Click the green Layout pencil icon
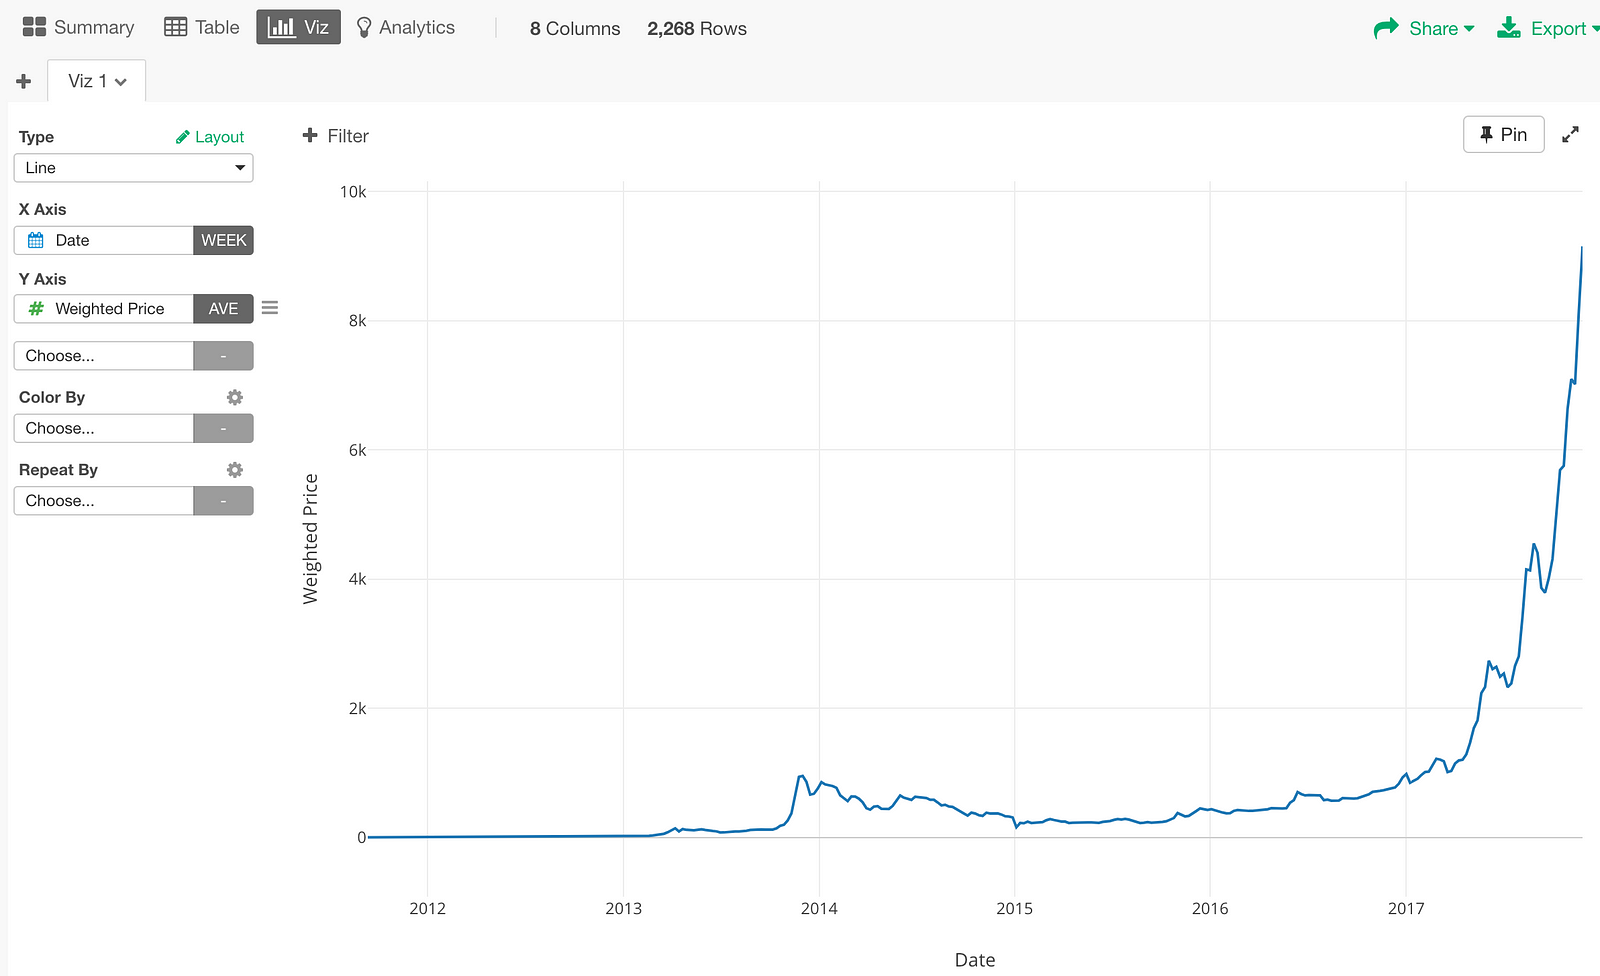This screenshot has width=1600, height=976. (183, 137)
